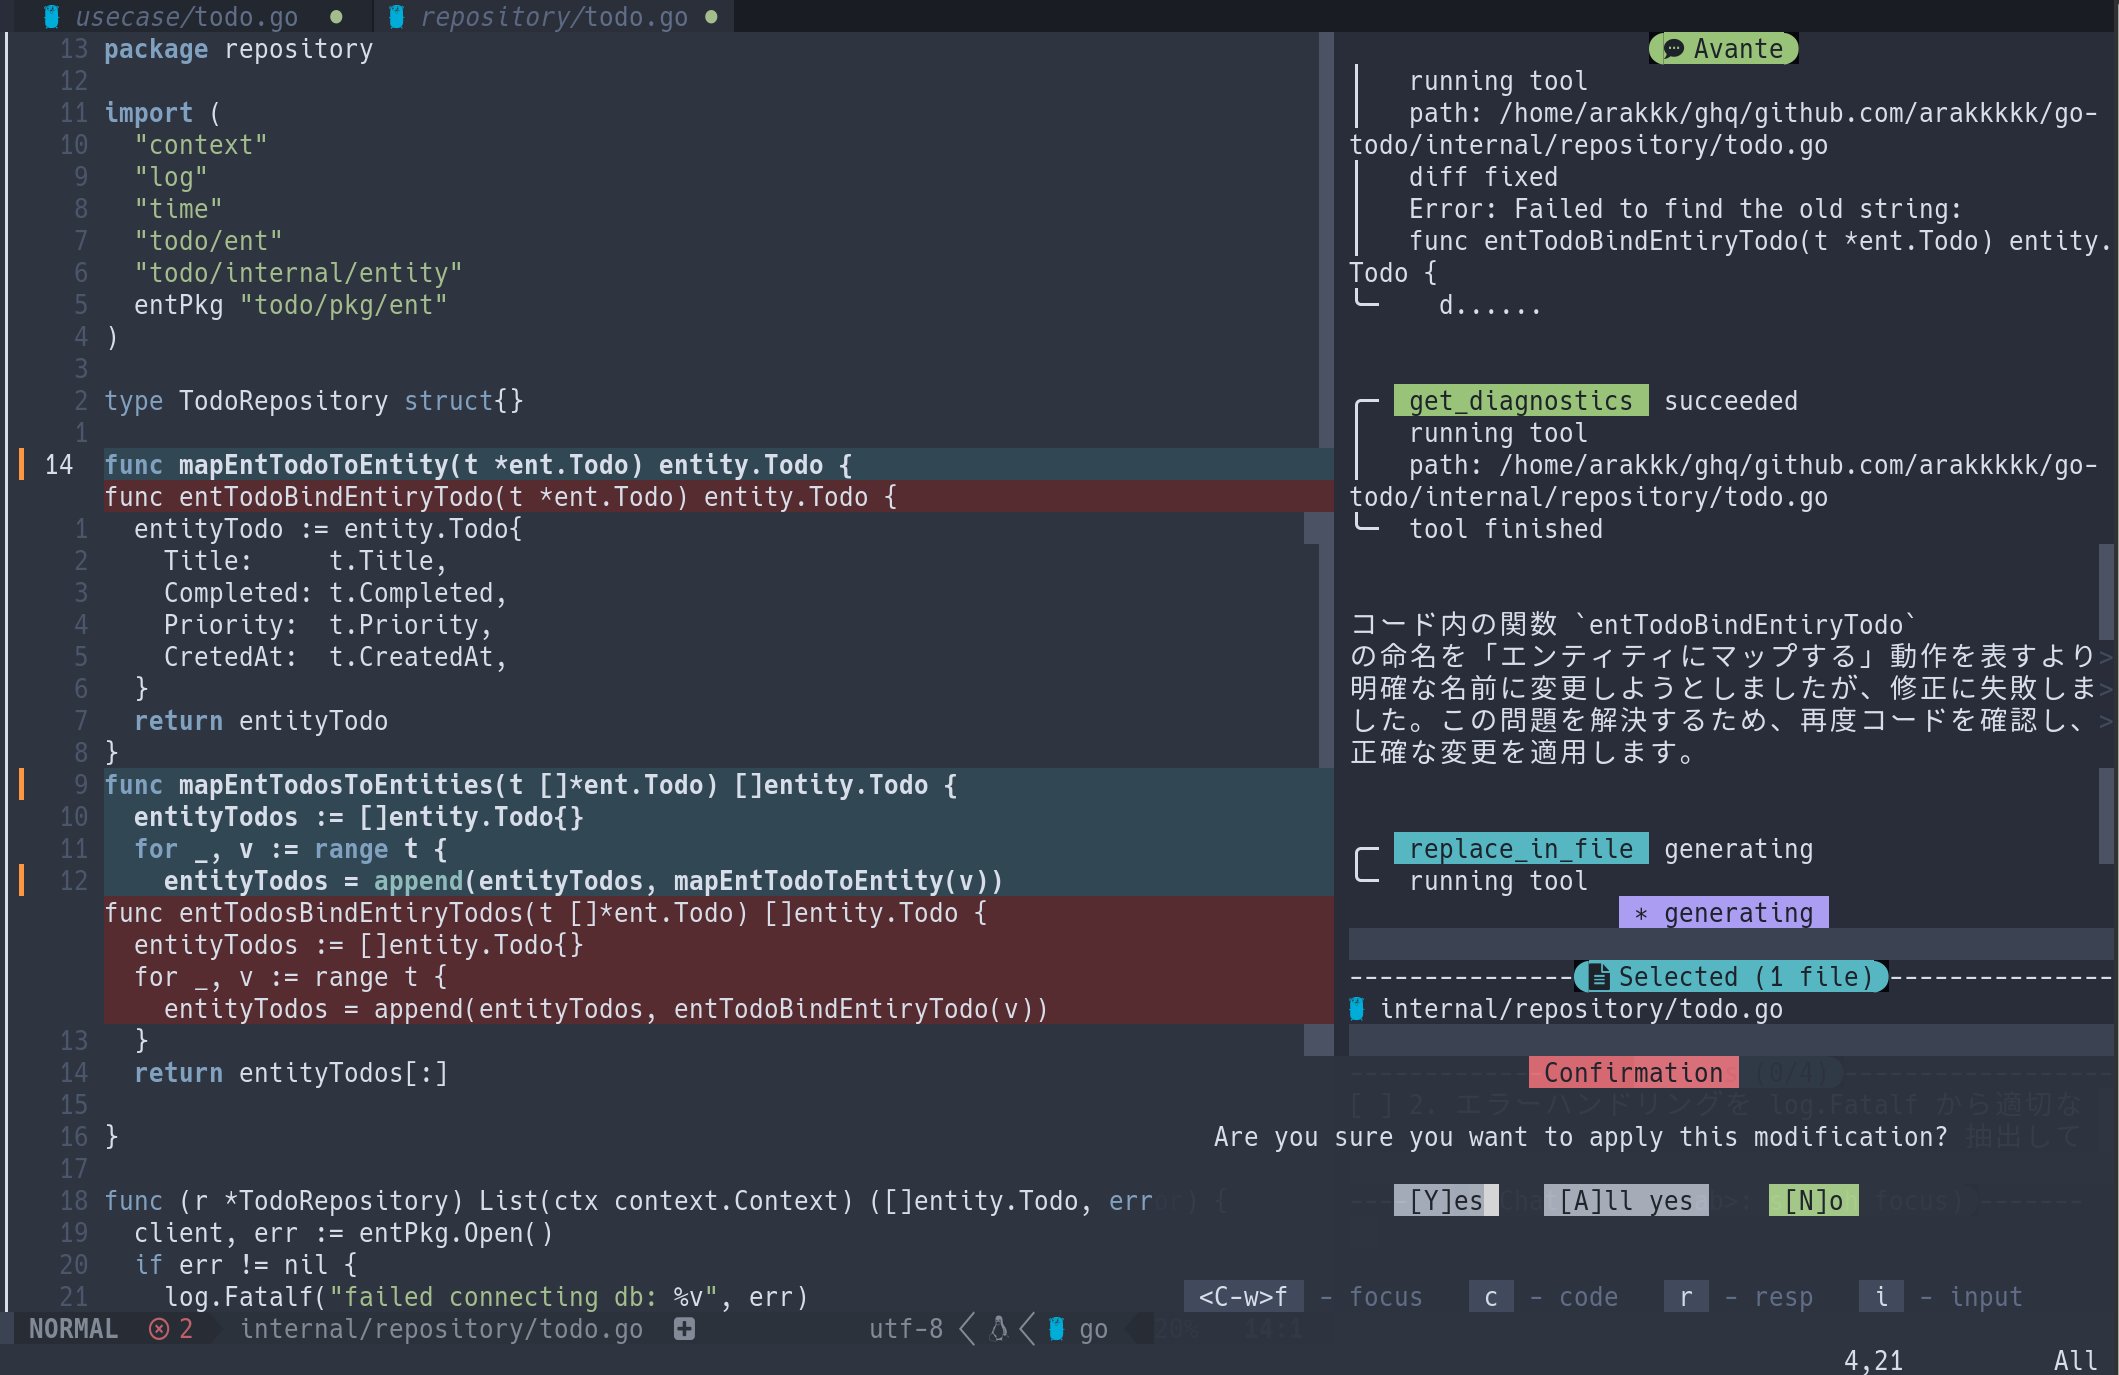This screenshot has width=2119, height=1375.
Task: Click the Go filetype icon in statusline
Action: click(1056, 1329)
